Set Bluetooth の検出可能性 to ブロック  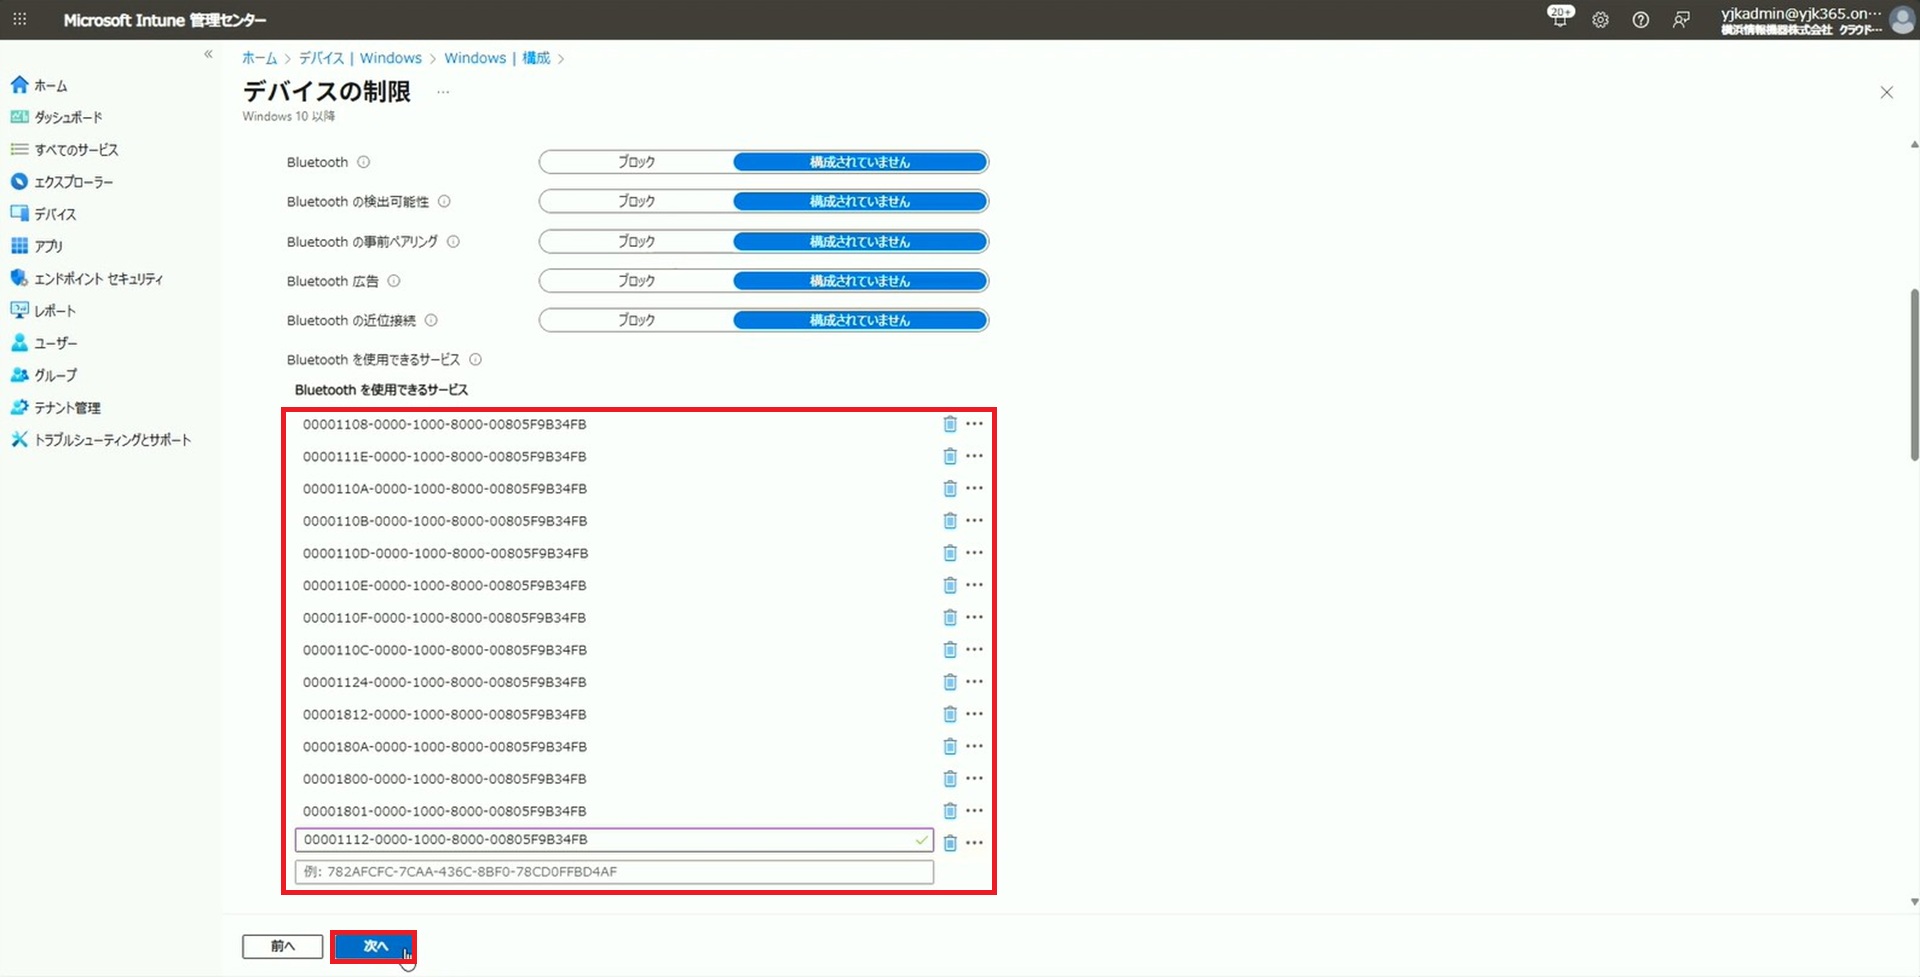[x=636, y=201]
